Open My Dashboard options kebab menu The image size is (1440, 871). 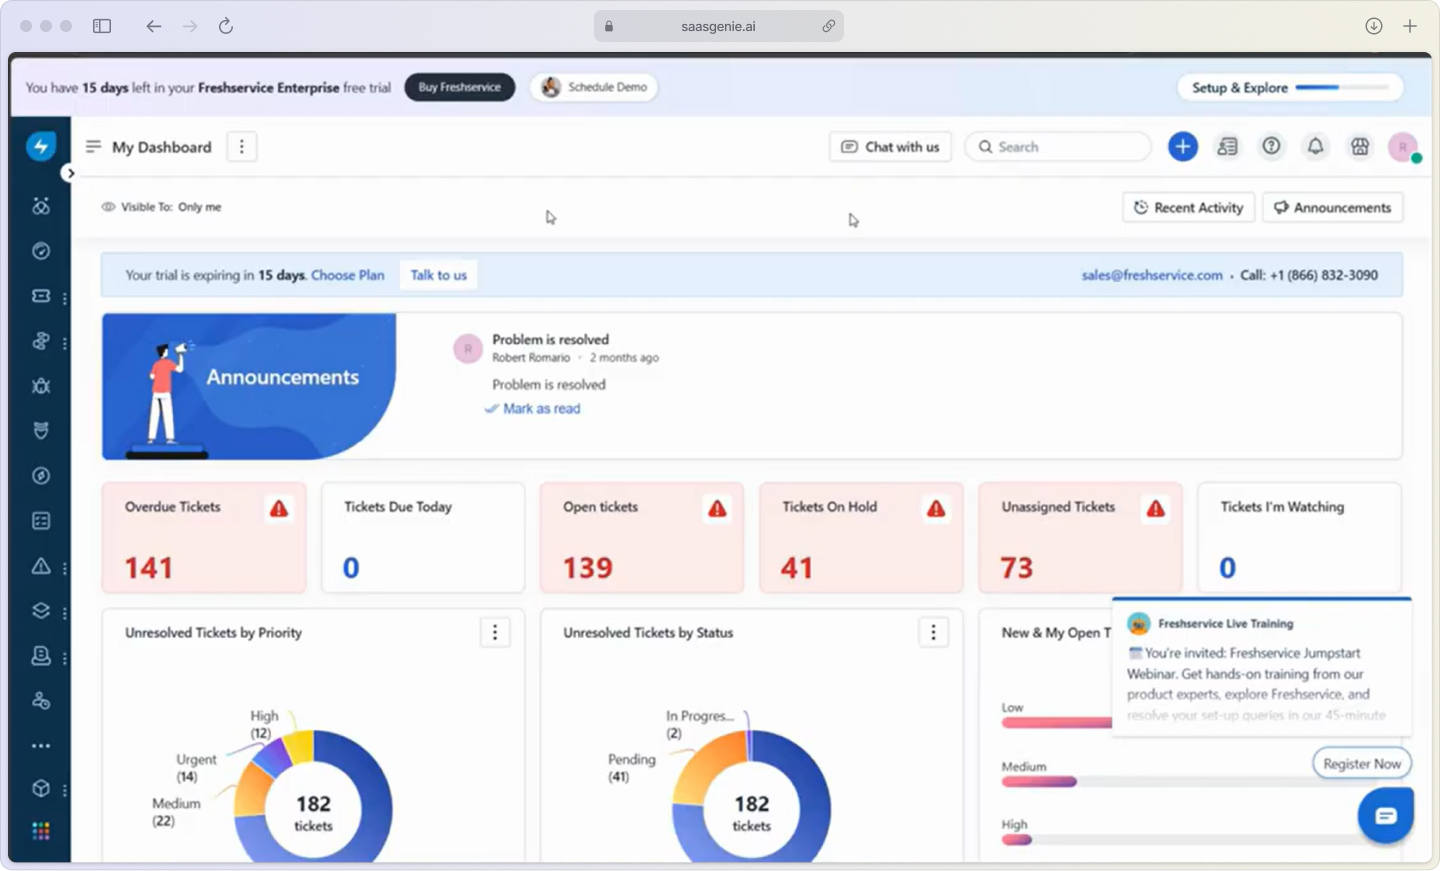tap(241, 147)
